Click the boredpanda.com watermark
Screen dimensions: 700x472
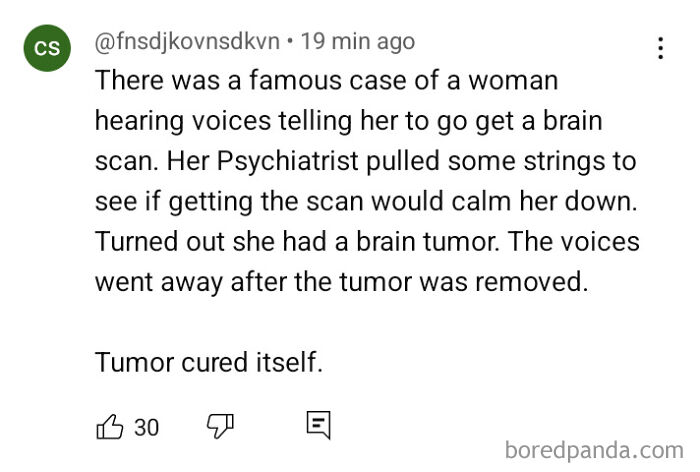pyautogui.click(x=594, y=450)
